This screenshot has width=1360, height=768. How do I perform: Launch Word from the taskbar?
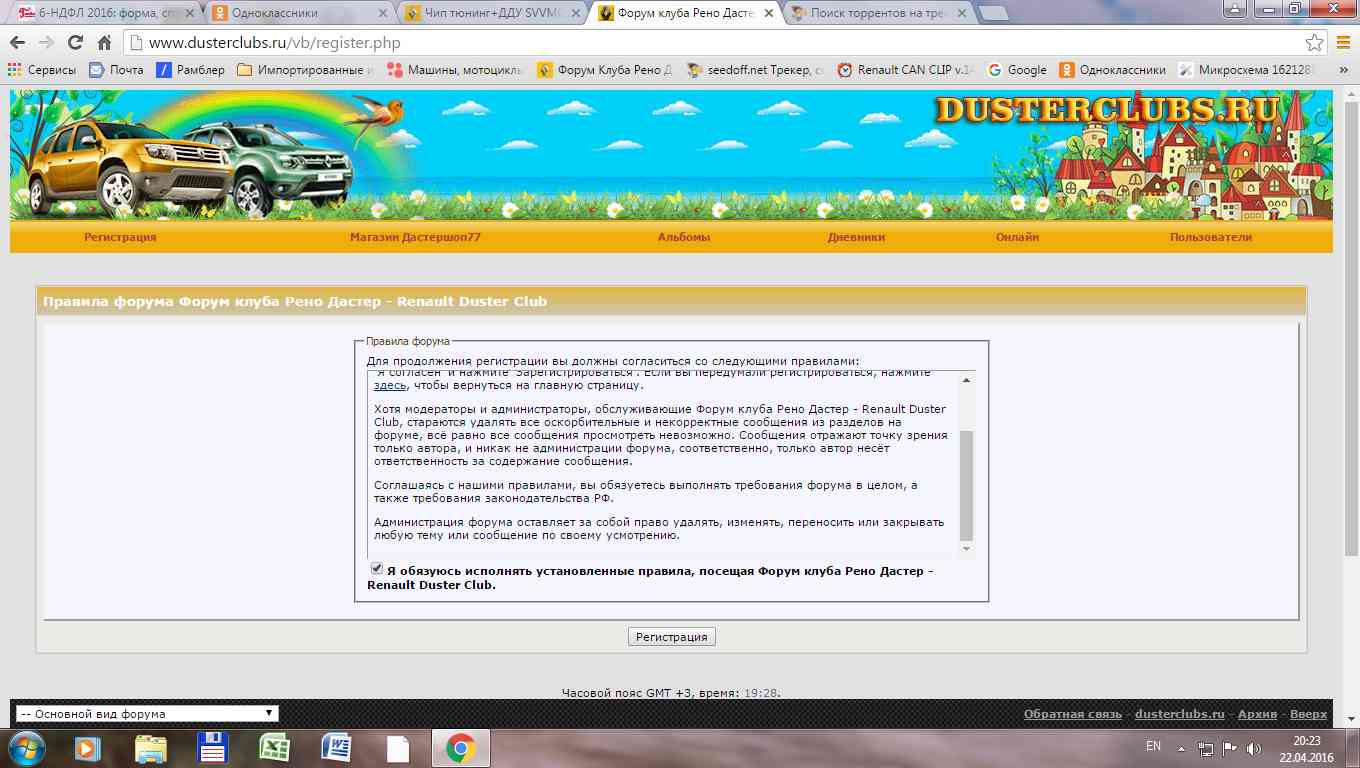336,748
